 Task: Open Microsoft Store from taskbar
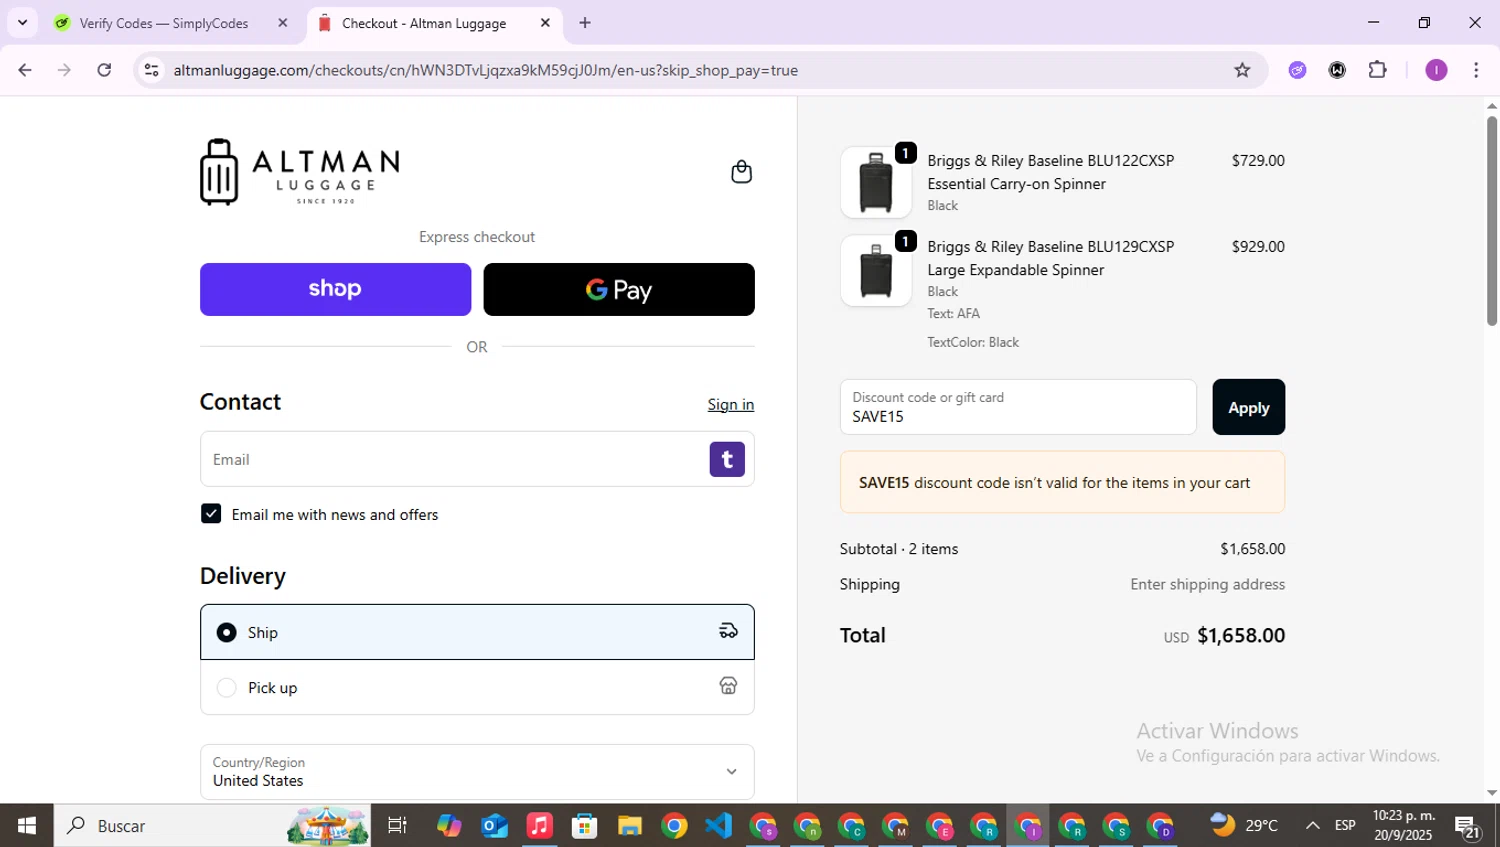584,826
